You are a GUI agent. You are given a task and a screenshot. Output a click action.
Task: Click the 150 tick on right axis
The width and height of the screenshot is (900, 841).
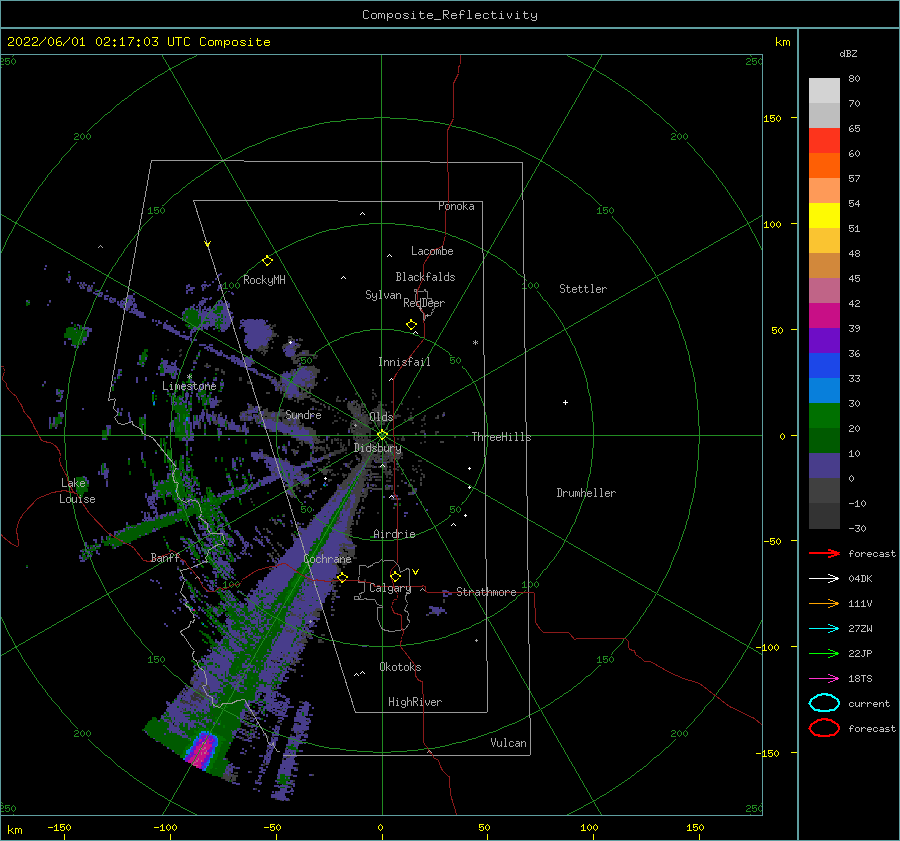pos(772,118)
